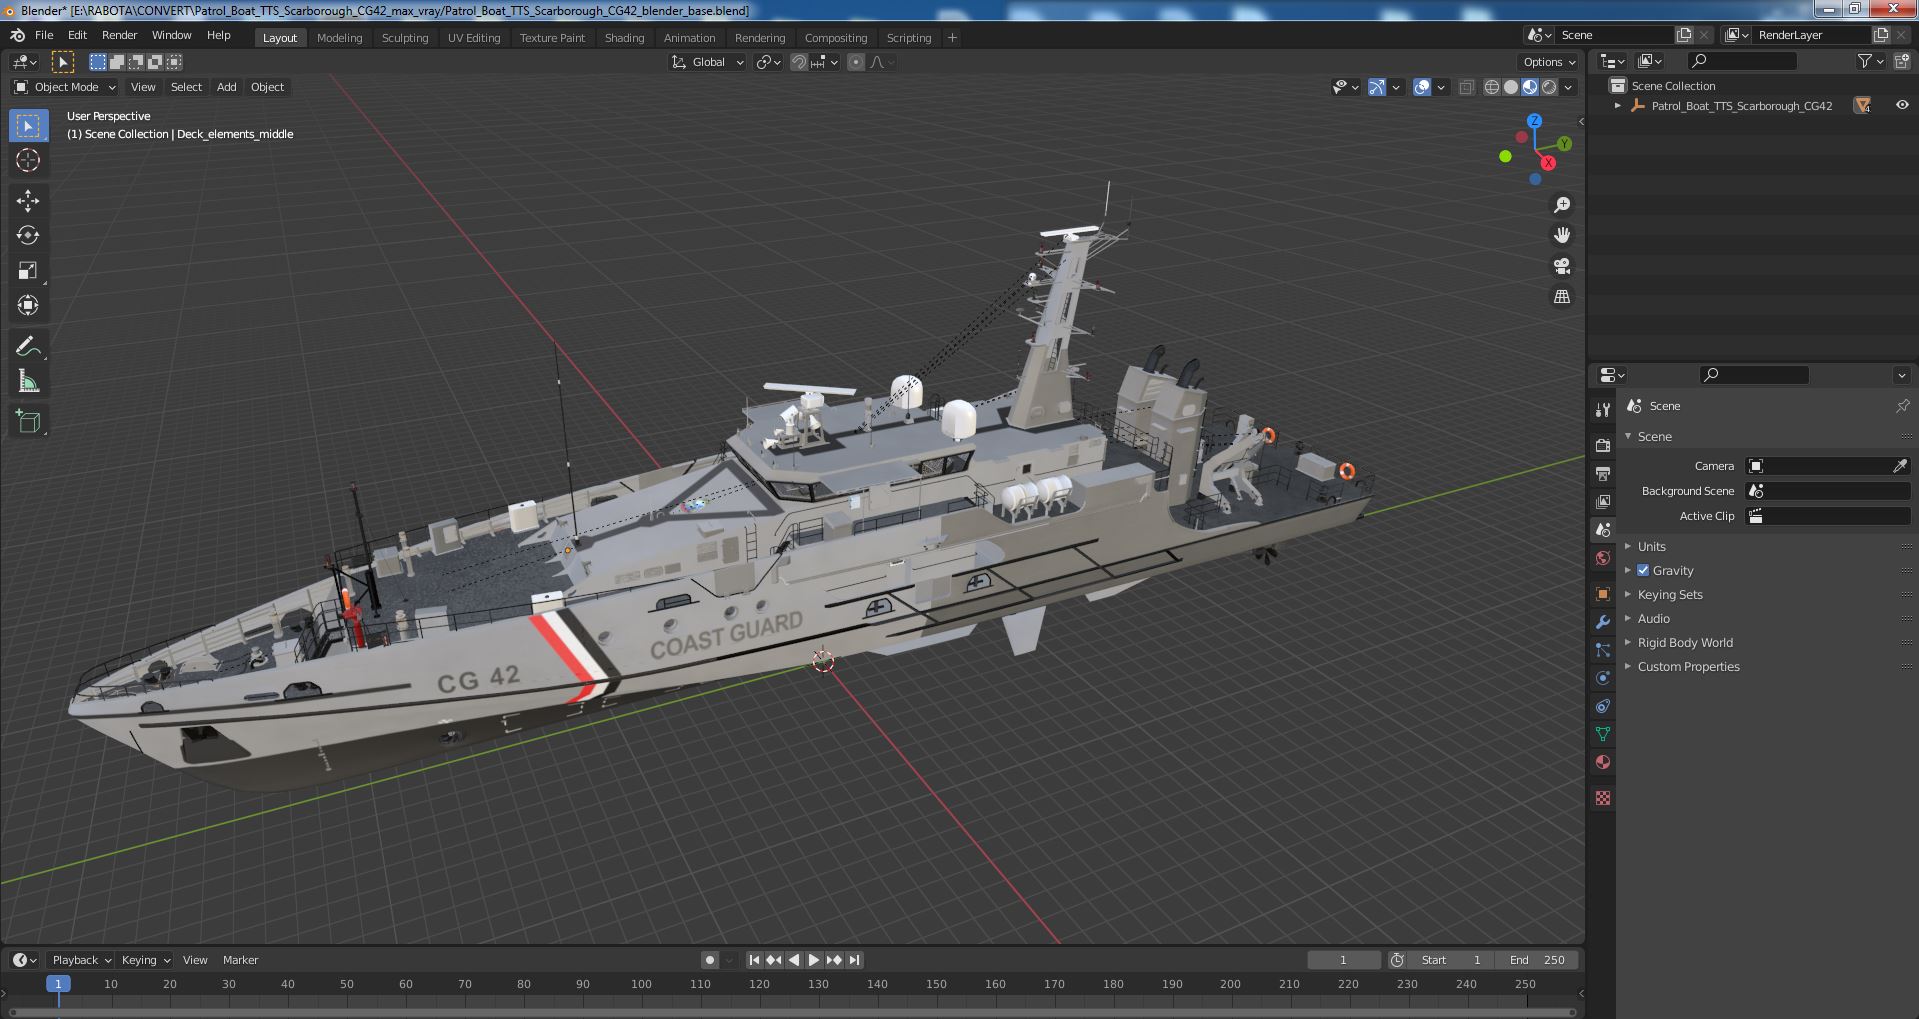Click the play animation button
The image size is (1919, 1019).
tap(814, 960)
